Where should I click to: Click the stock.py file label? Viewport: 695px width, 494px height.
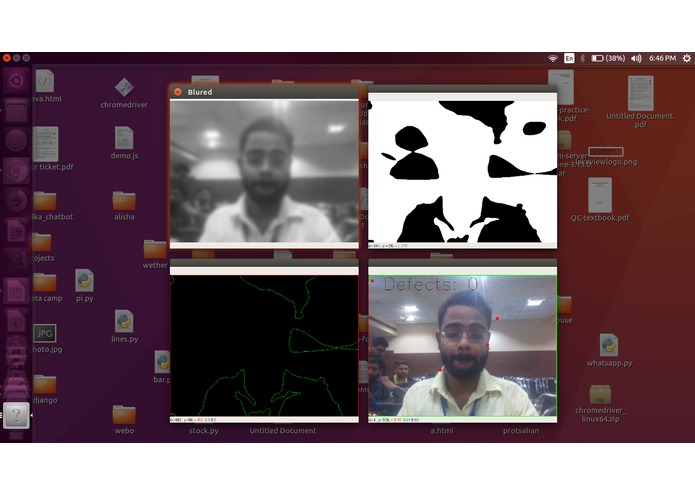[203, 430]
